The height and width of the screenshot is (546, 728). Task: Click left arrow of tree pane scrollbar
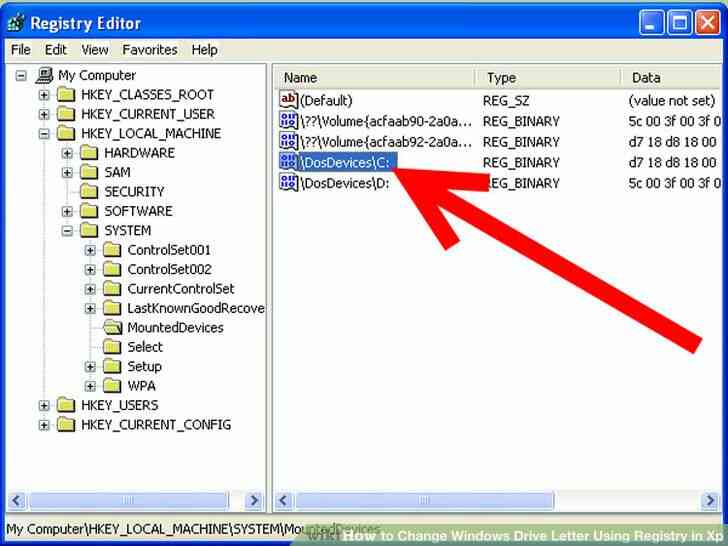(x=17, y=500)
